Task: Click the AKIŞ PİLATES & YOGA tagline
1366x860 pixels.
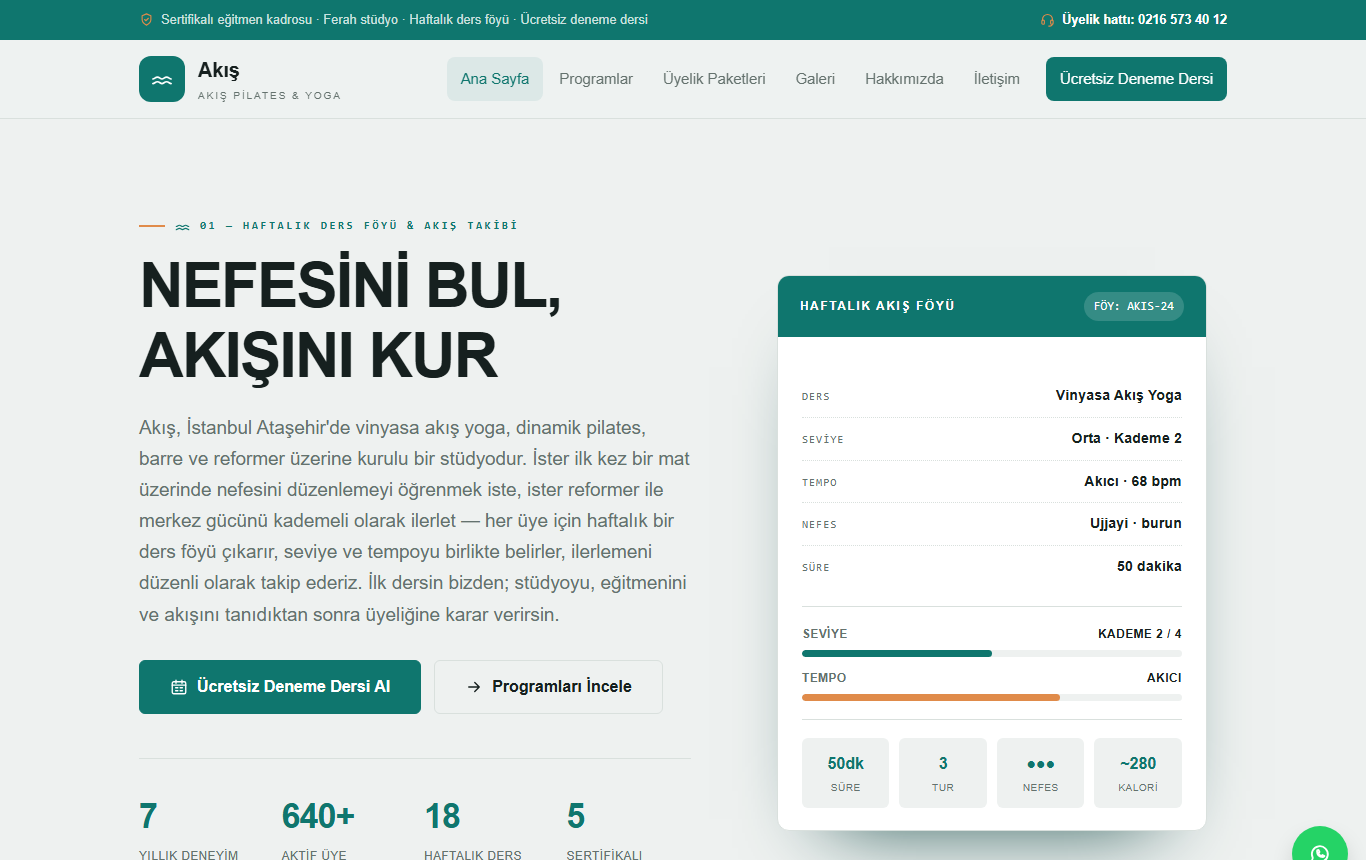Action: click(269, 96)
